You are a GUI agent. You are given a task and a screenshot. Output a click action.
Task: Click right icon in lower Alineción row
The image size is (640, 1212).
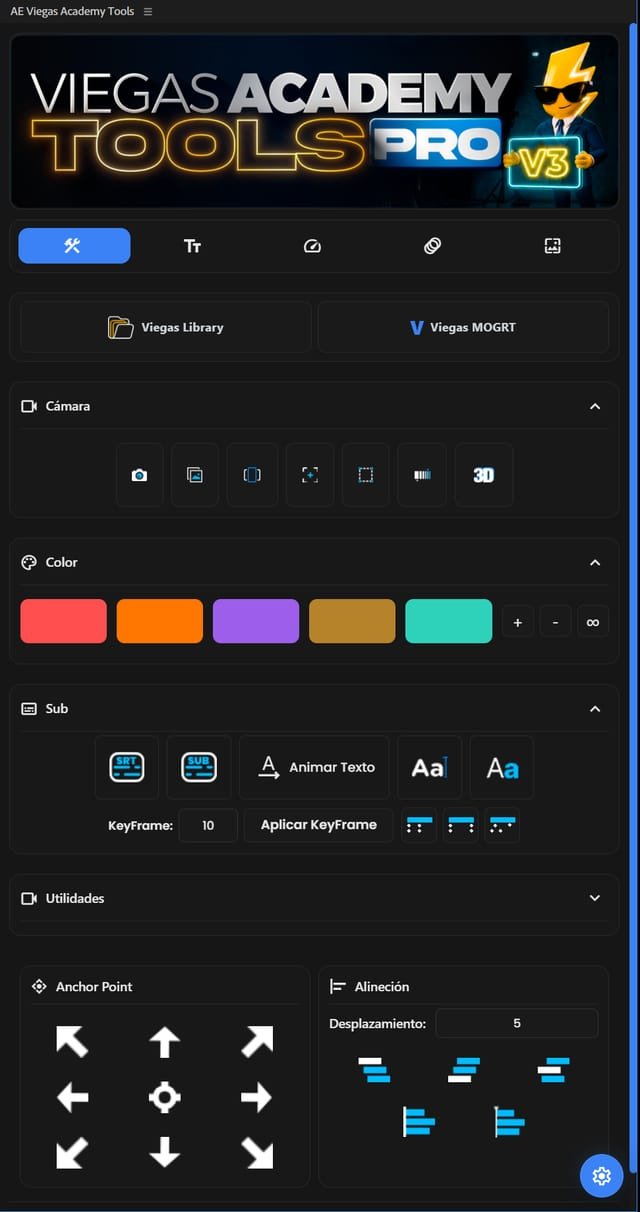tap(509, 1122)
